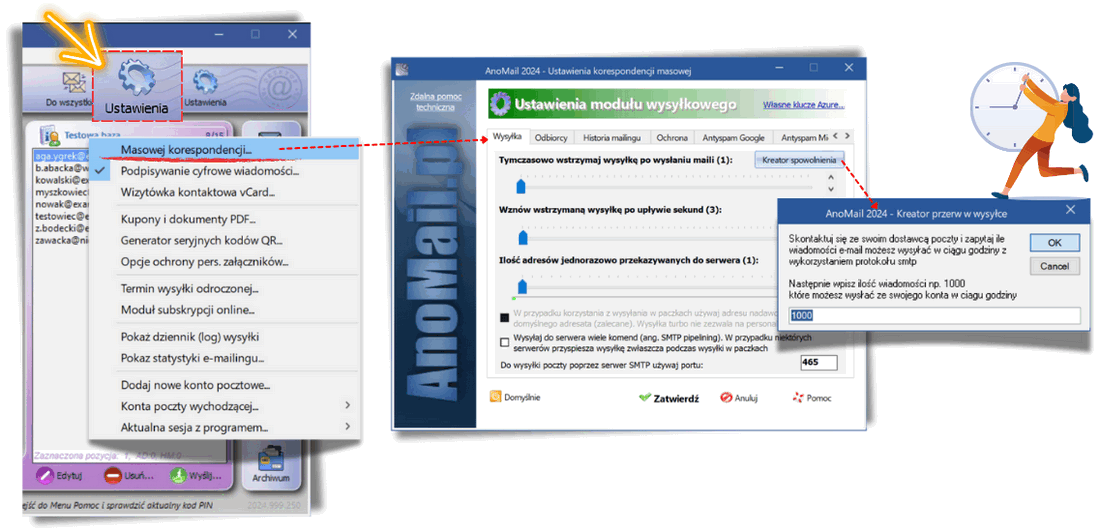Click the red Usuń minus icon
The width and height of the screenshot is (1100, 532).
point(112,475)
